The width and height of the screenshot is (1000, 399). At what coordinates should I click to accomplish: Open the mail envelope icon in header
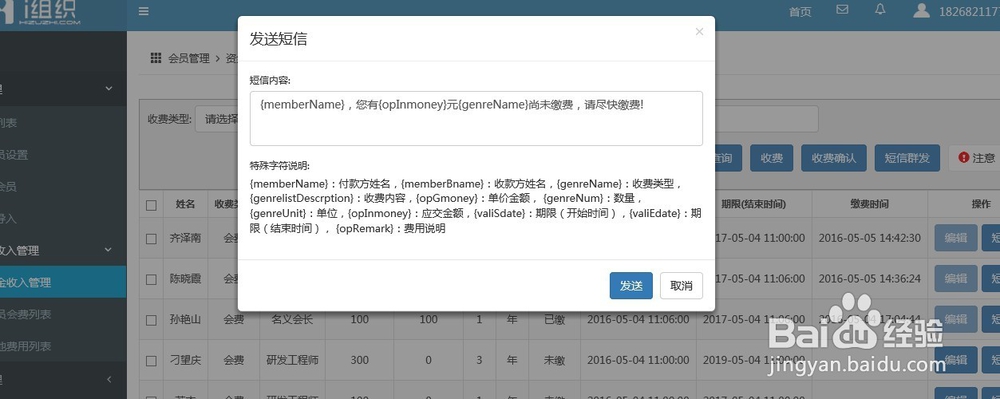click(x=842, y=10)
